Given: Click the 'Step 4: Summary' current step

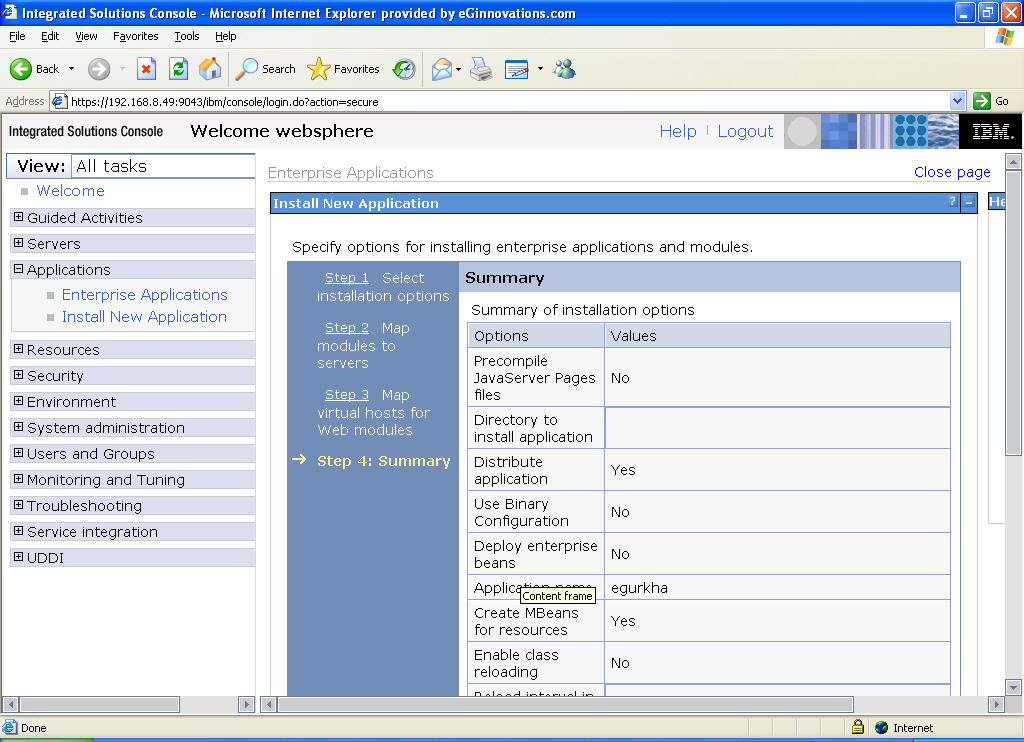Looking at the screenshot, I should pos(383,461).
